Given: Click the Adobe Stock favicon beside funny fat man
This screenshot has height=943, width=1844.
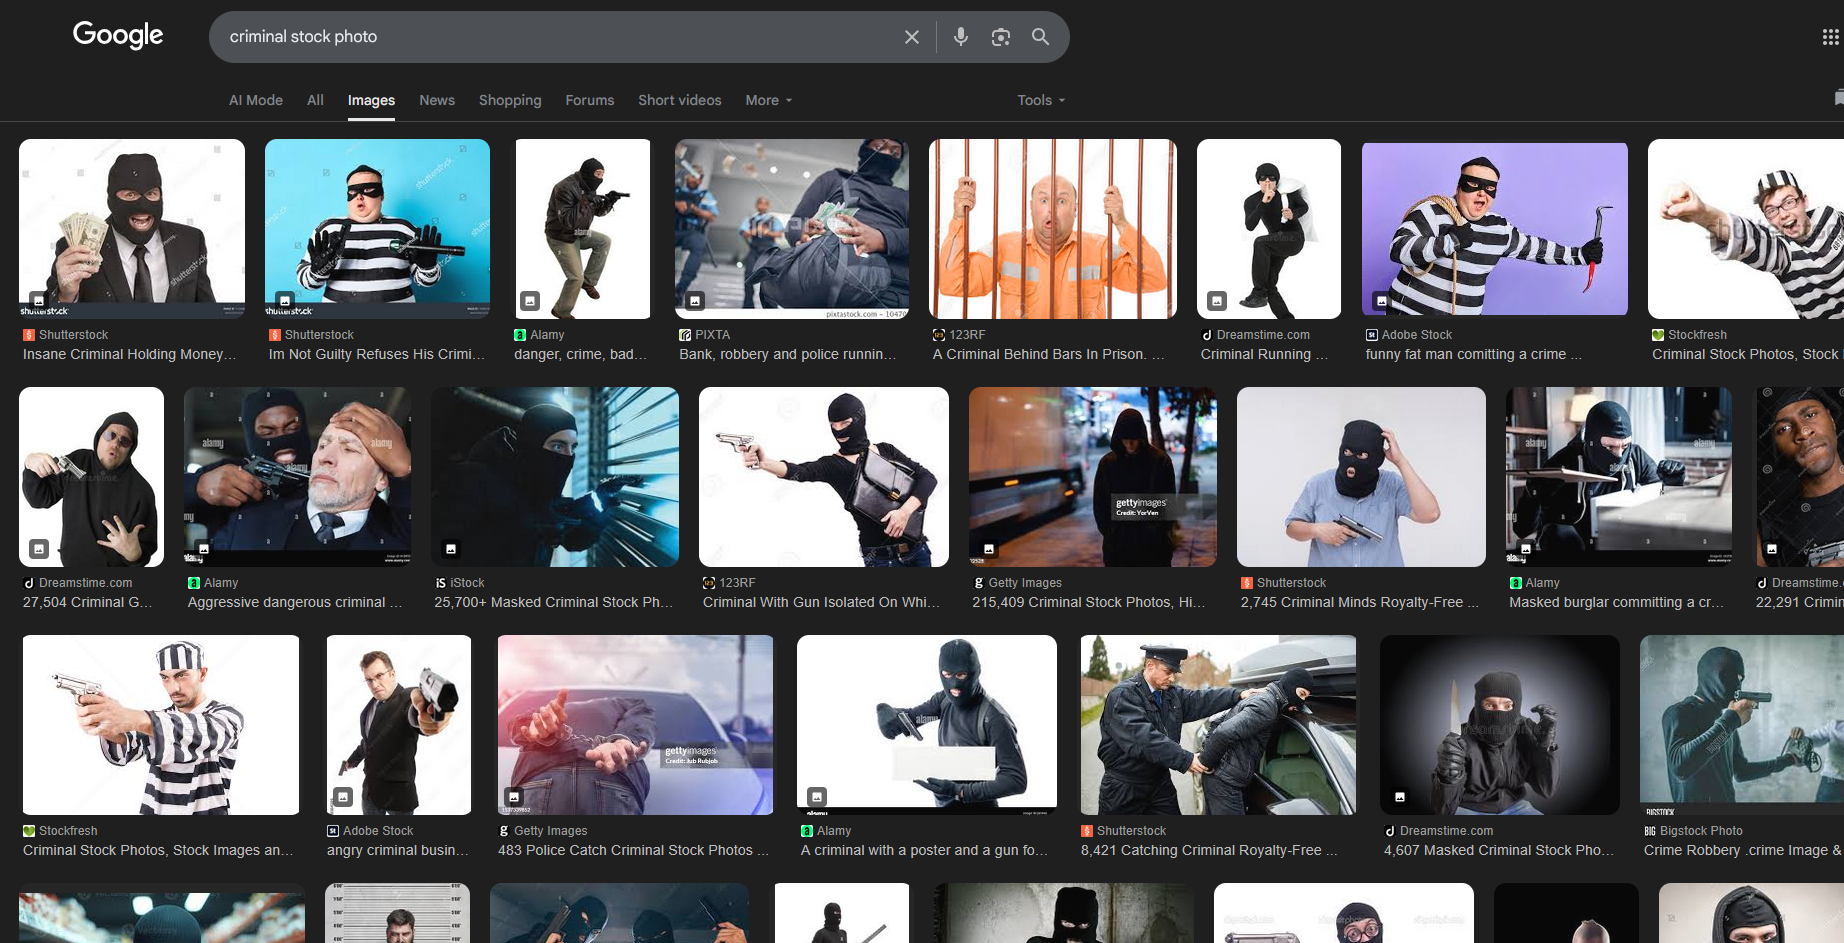Looking at the screenshot, I should pos(1372,335).
